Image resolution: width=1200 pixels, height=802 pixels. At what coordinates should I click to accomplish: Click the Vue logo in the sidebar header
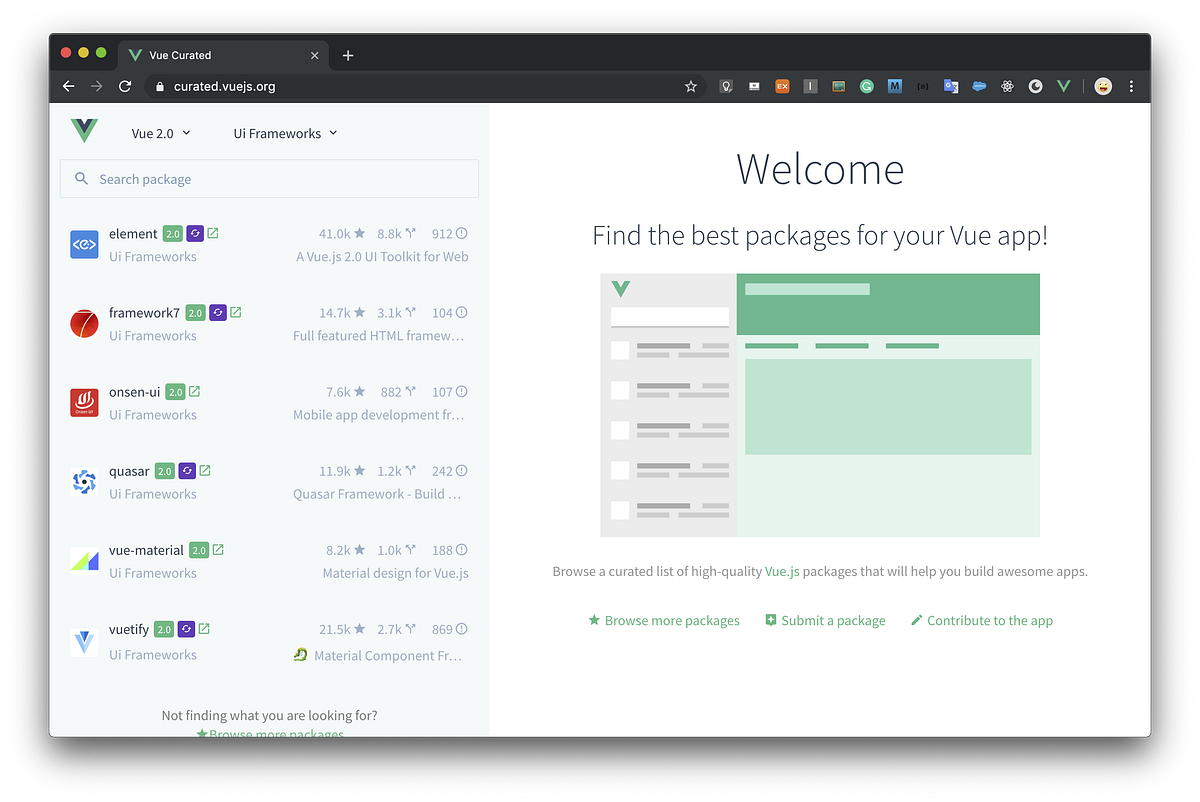point(84,130)
